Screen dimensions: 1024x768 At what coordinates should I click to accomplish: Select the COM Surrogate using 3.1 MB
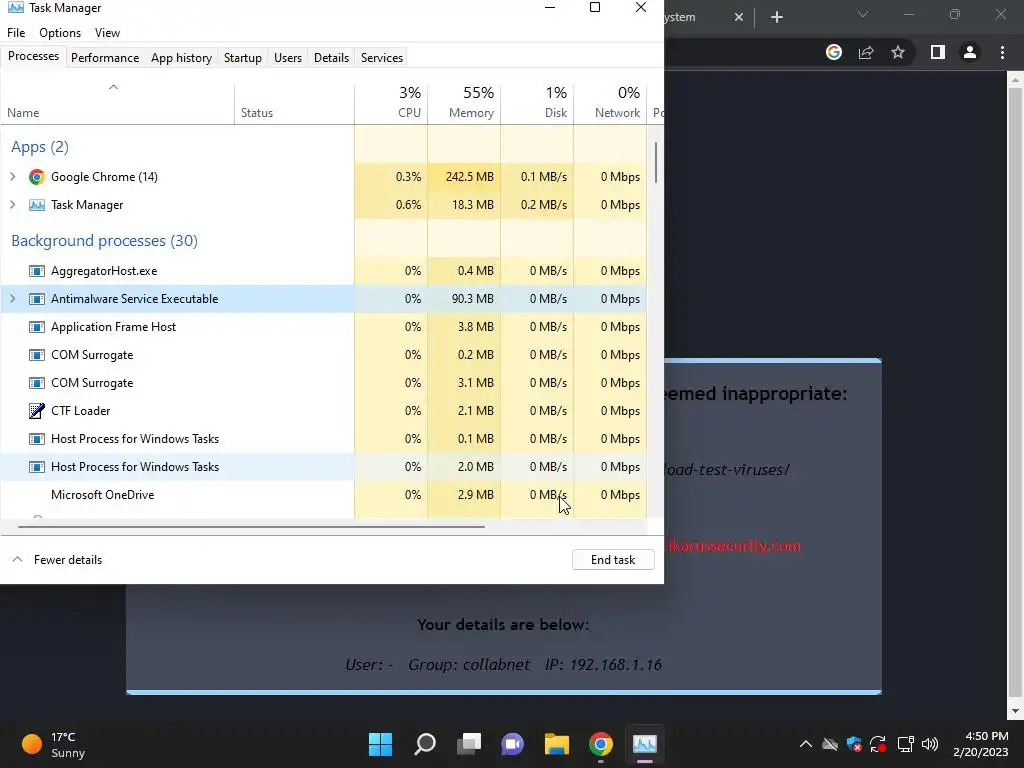[324, 383]
